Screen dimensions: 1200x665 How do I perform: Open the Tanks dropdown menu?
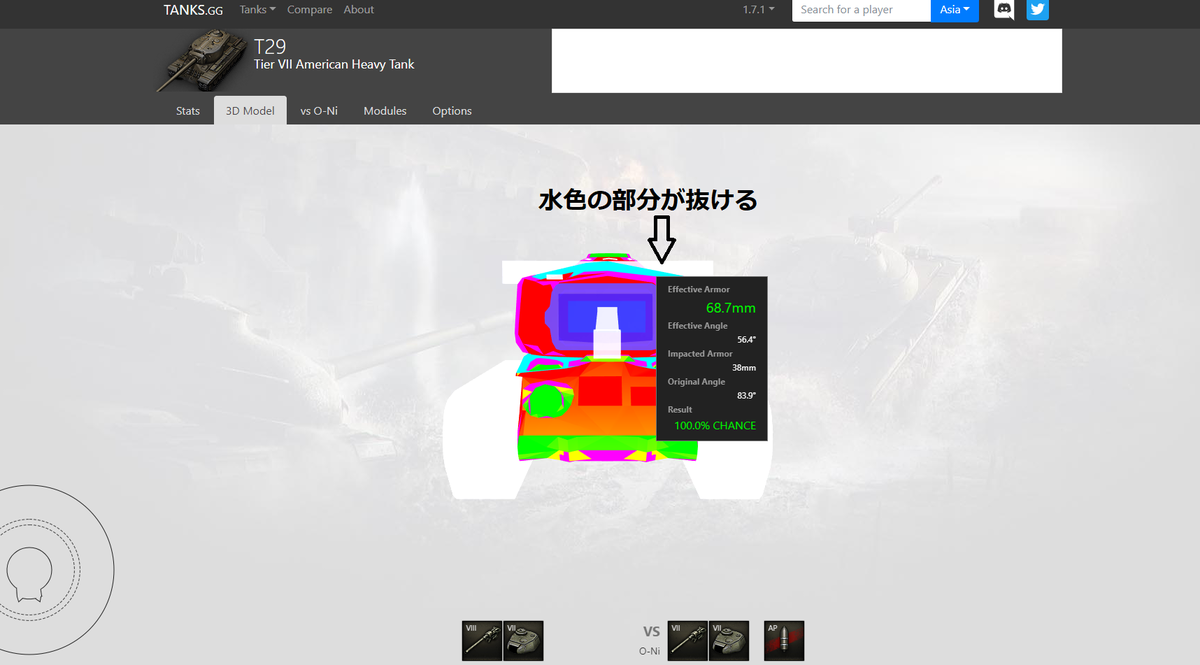pos(257,9)
